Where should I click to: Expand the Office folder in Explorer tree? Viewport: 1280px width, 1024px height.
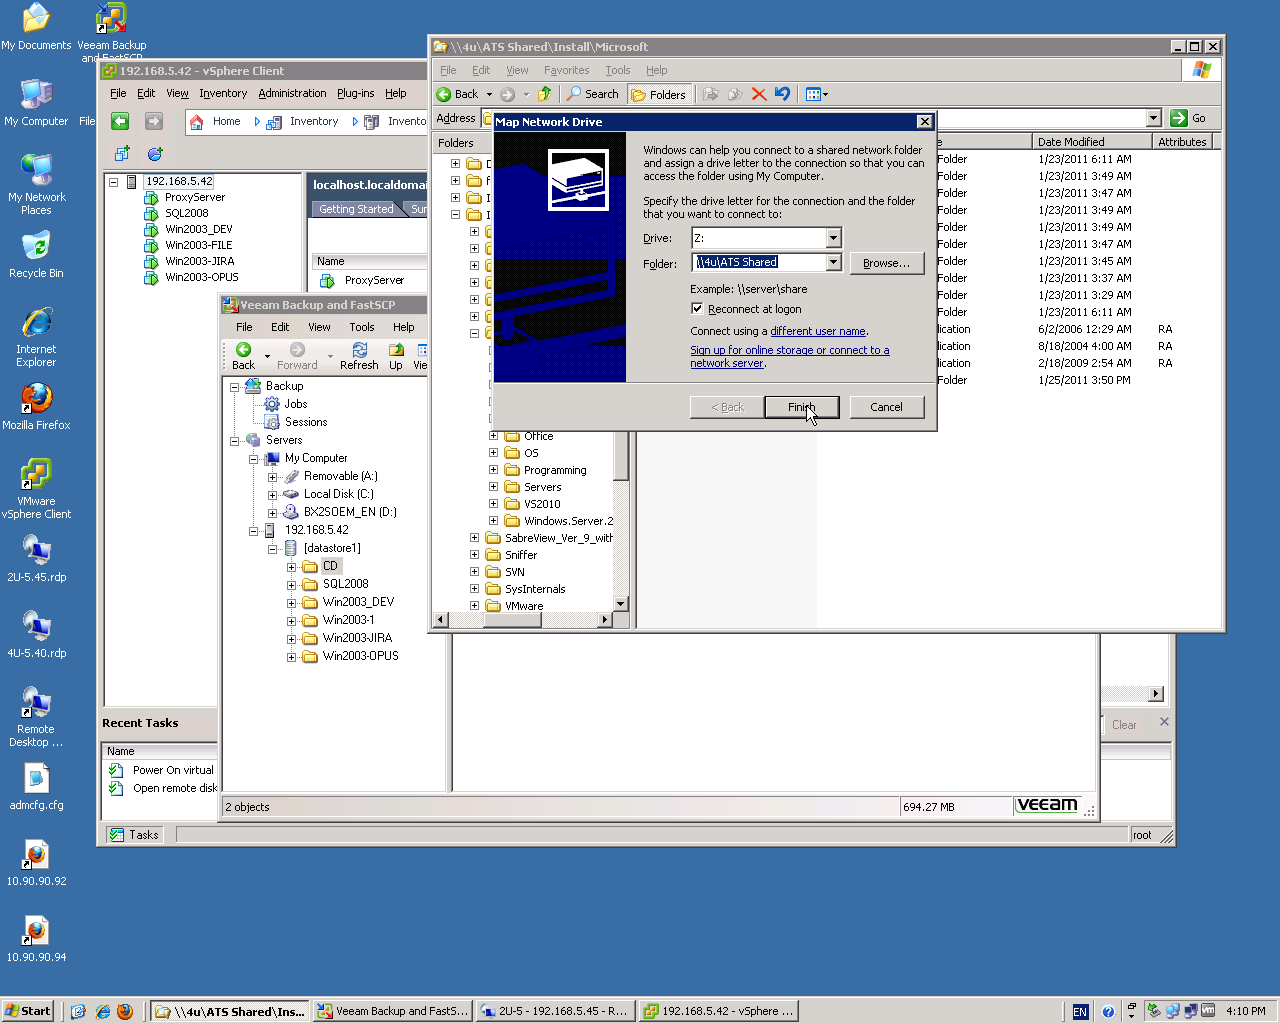(493, 436)
